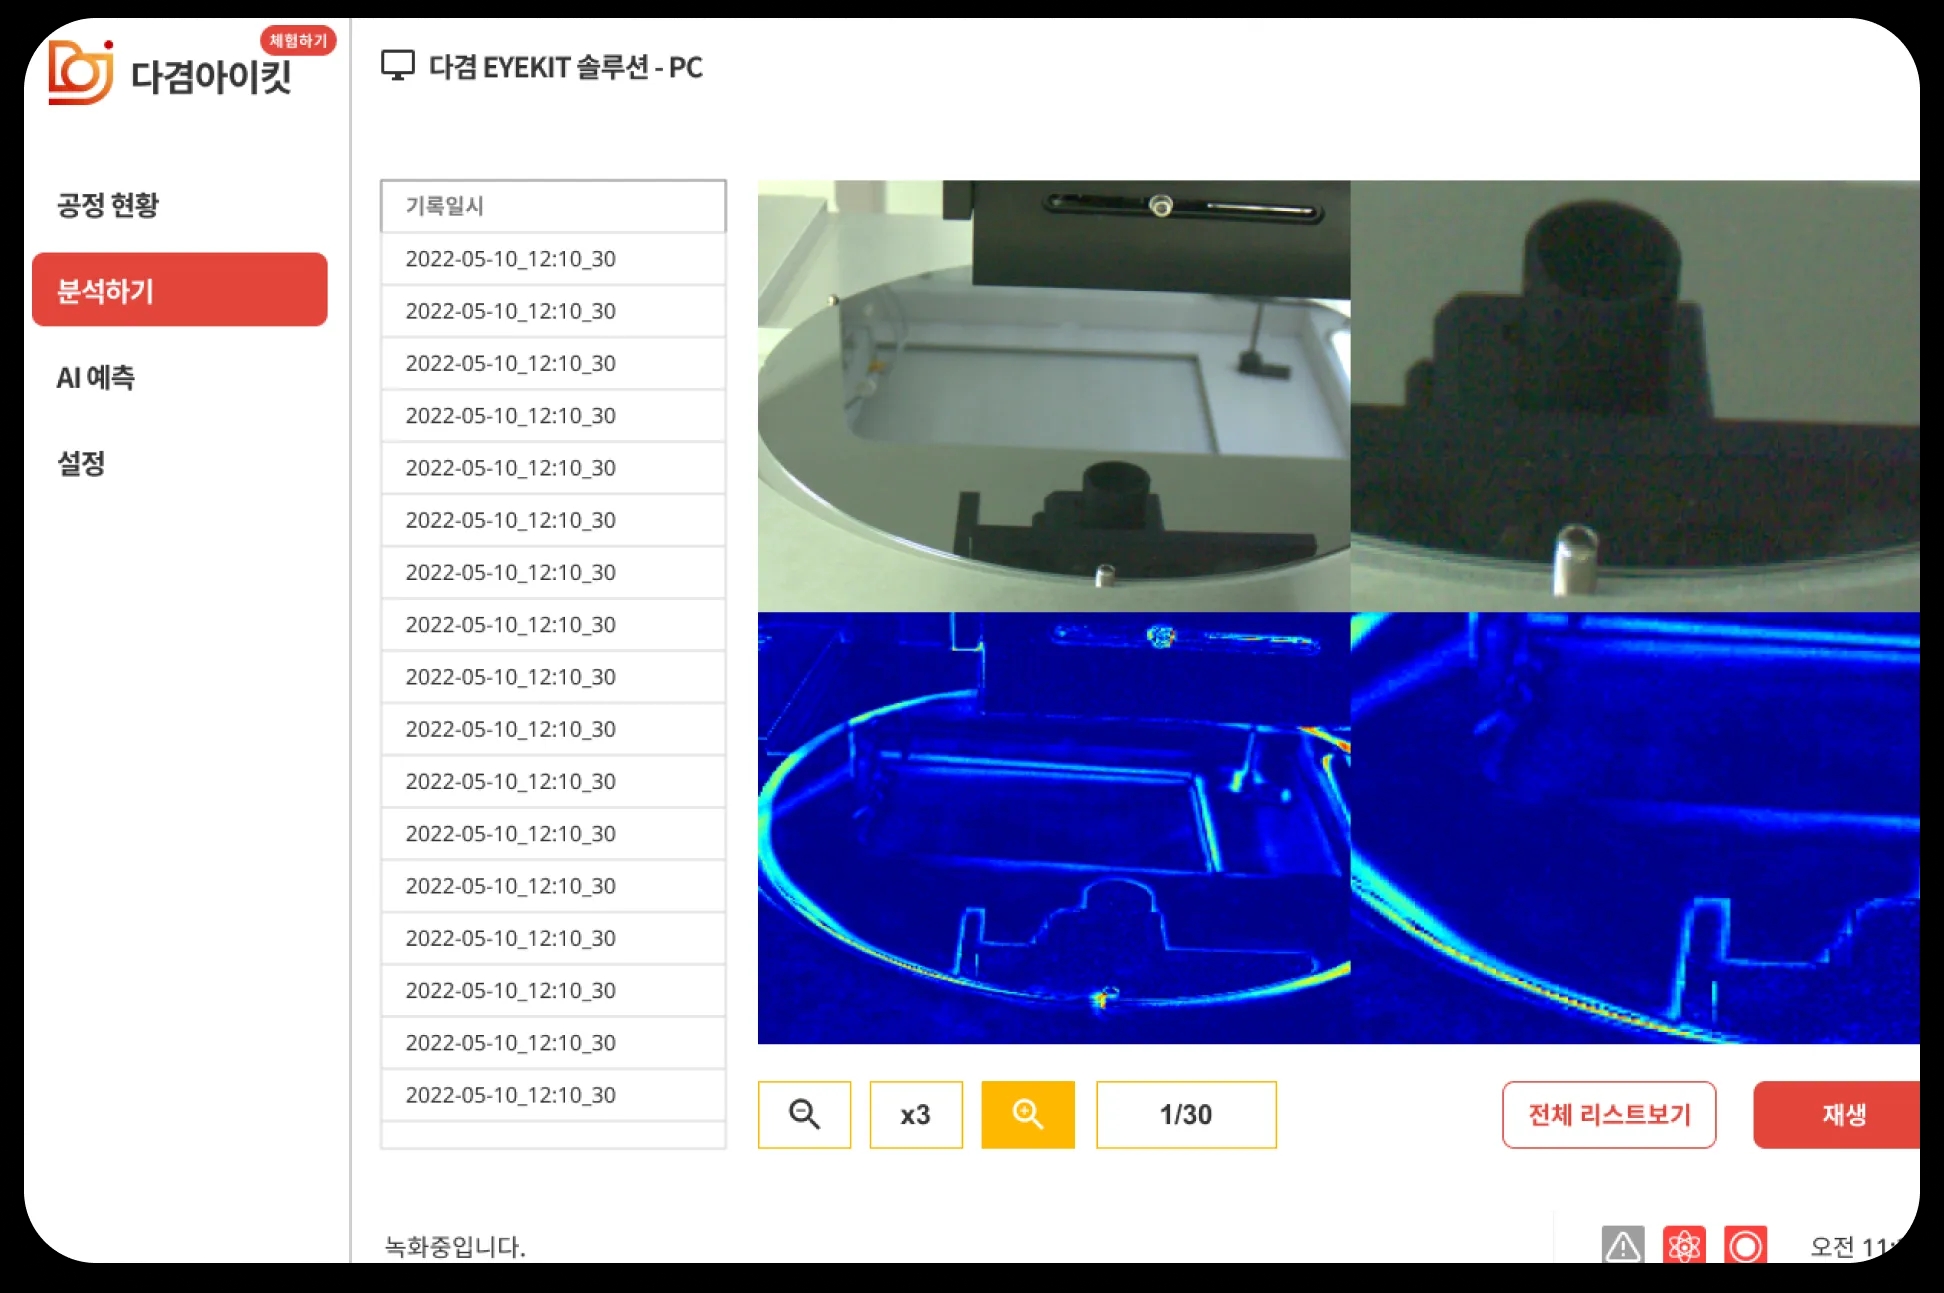
Task: Click the 다겸 EYEKIT 솔루션 - PC title
Action: tap(566, 67)
